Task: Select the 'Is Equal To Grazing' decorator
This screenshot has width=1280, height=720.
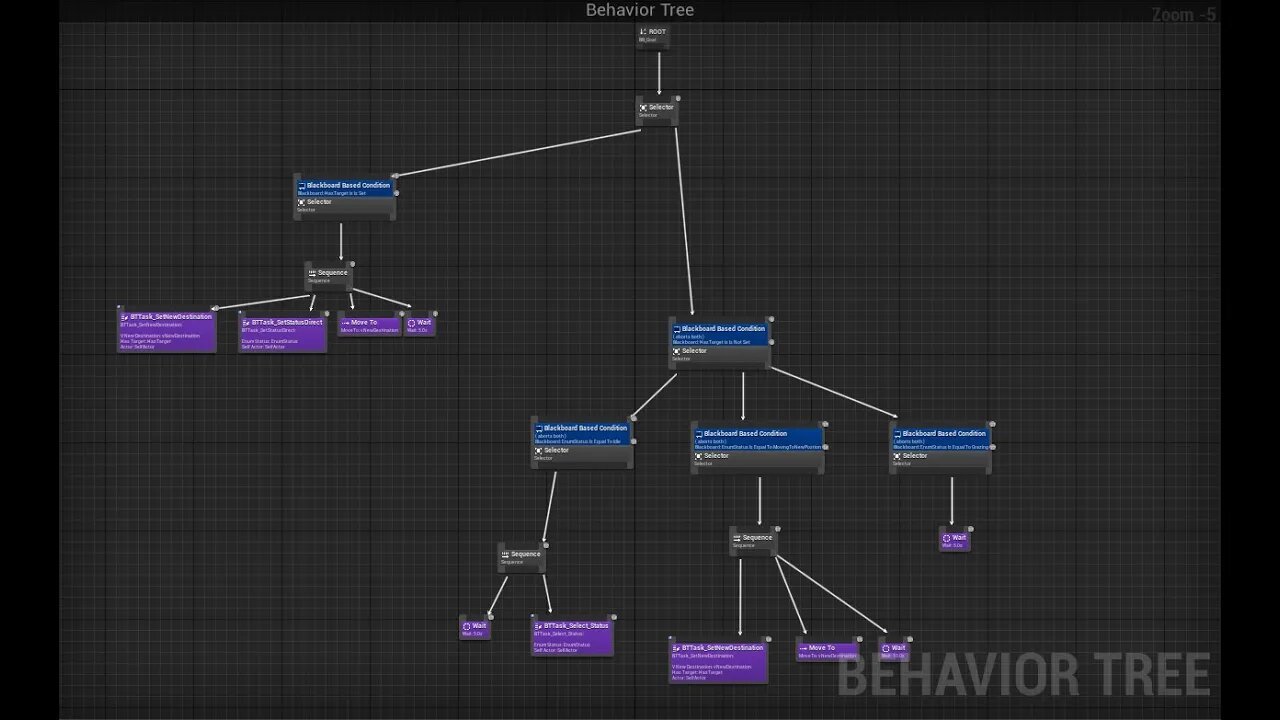Action: 940,440
